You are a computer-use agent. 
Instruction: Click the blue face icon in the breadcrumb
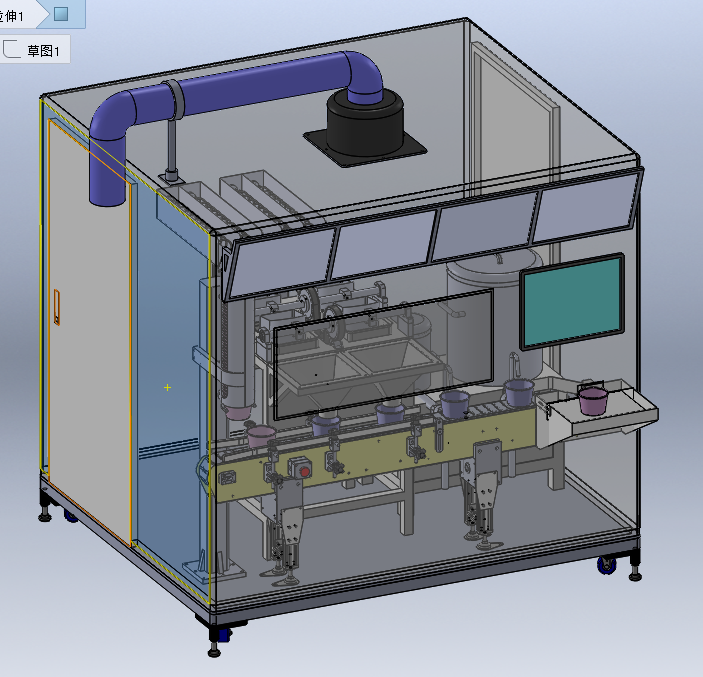coord(61,14)
